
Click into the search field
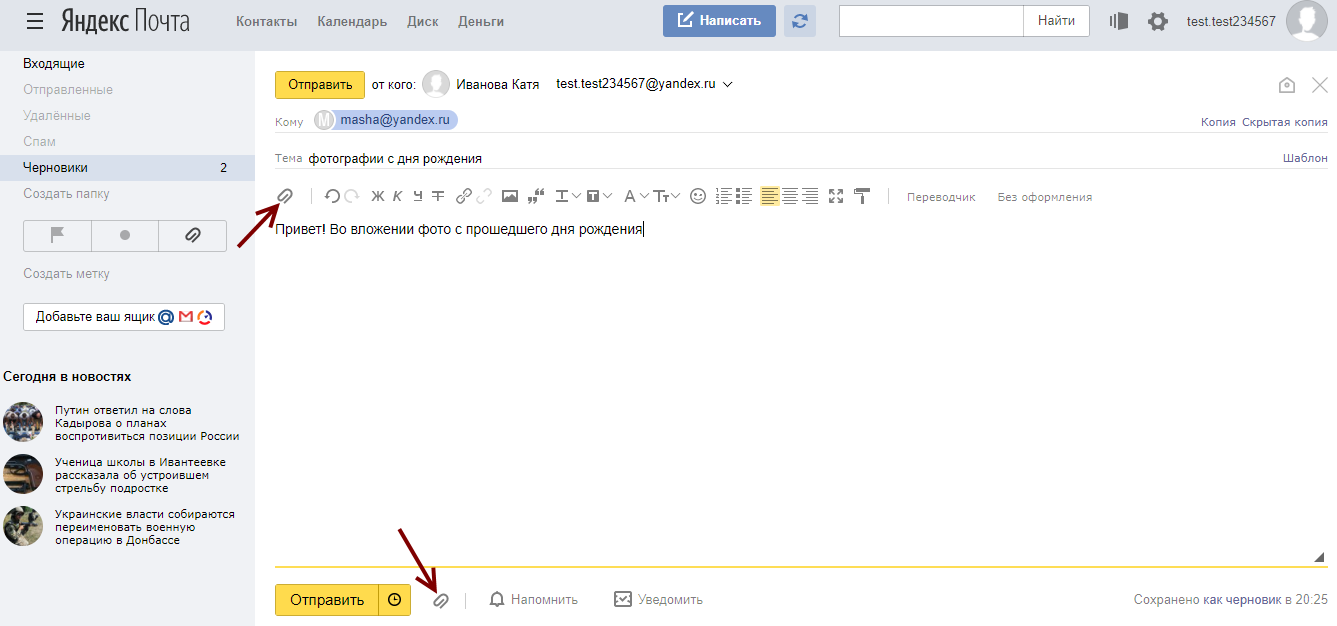pos(930,21)
